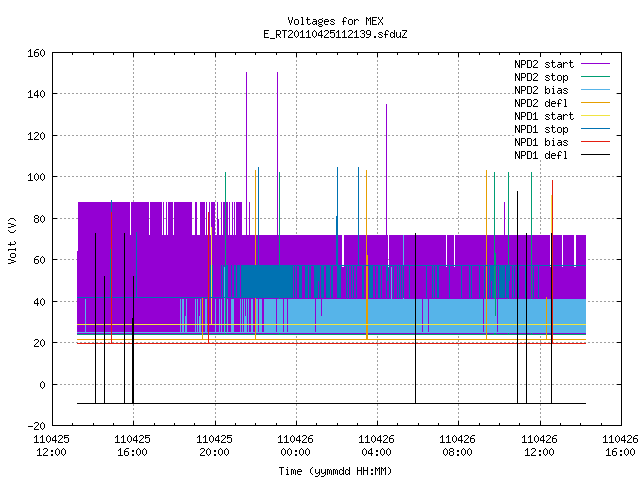Click the NPD1 stop blue legend line
Screen dimensions: 640x480
[x=595, y=129]
